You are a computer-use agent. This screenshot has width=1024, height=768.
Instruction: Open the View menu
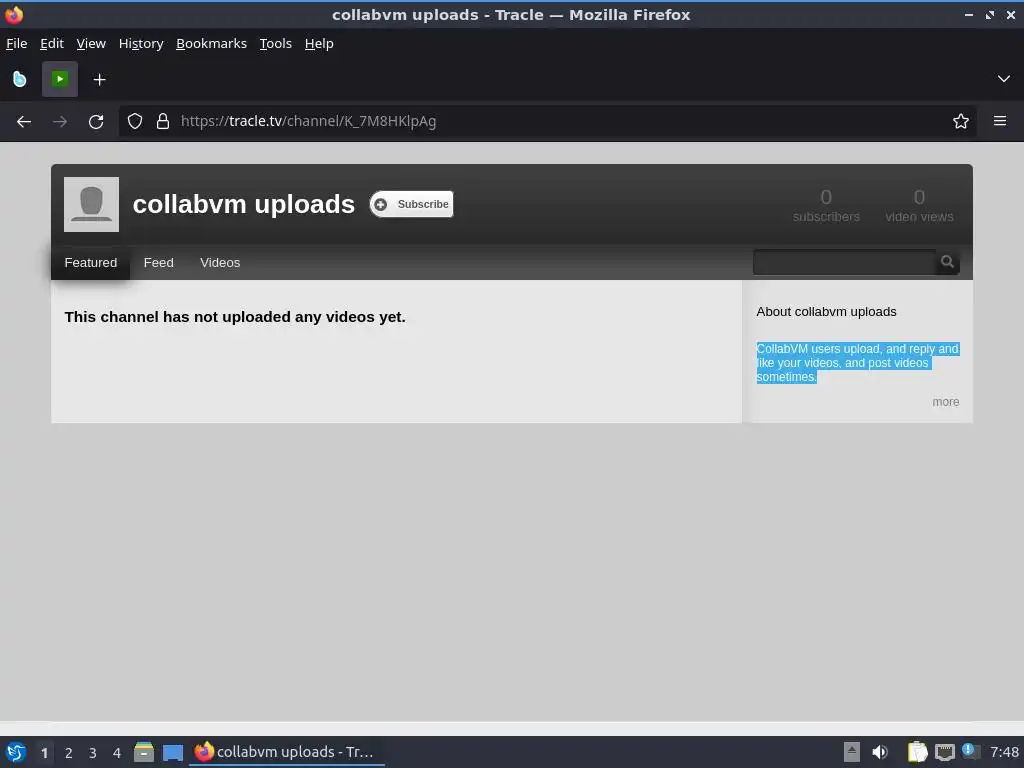point(91,44)
